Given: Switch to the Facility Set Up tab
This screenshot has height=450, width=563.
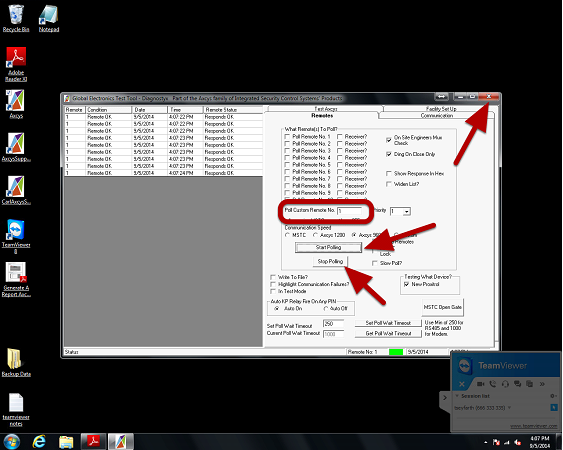Looking at the screenshot, I should click(x=441, y=109).
